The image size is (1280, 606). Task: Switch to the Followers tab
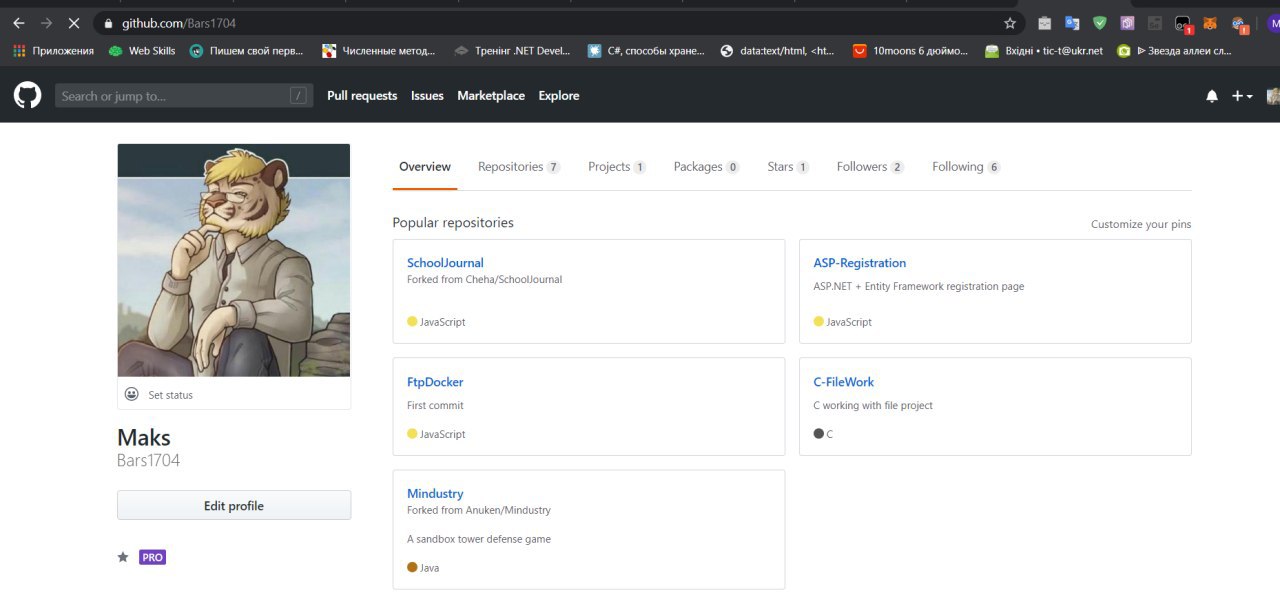(870, 167)
